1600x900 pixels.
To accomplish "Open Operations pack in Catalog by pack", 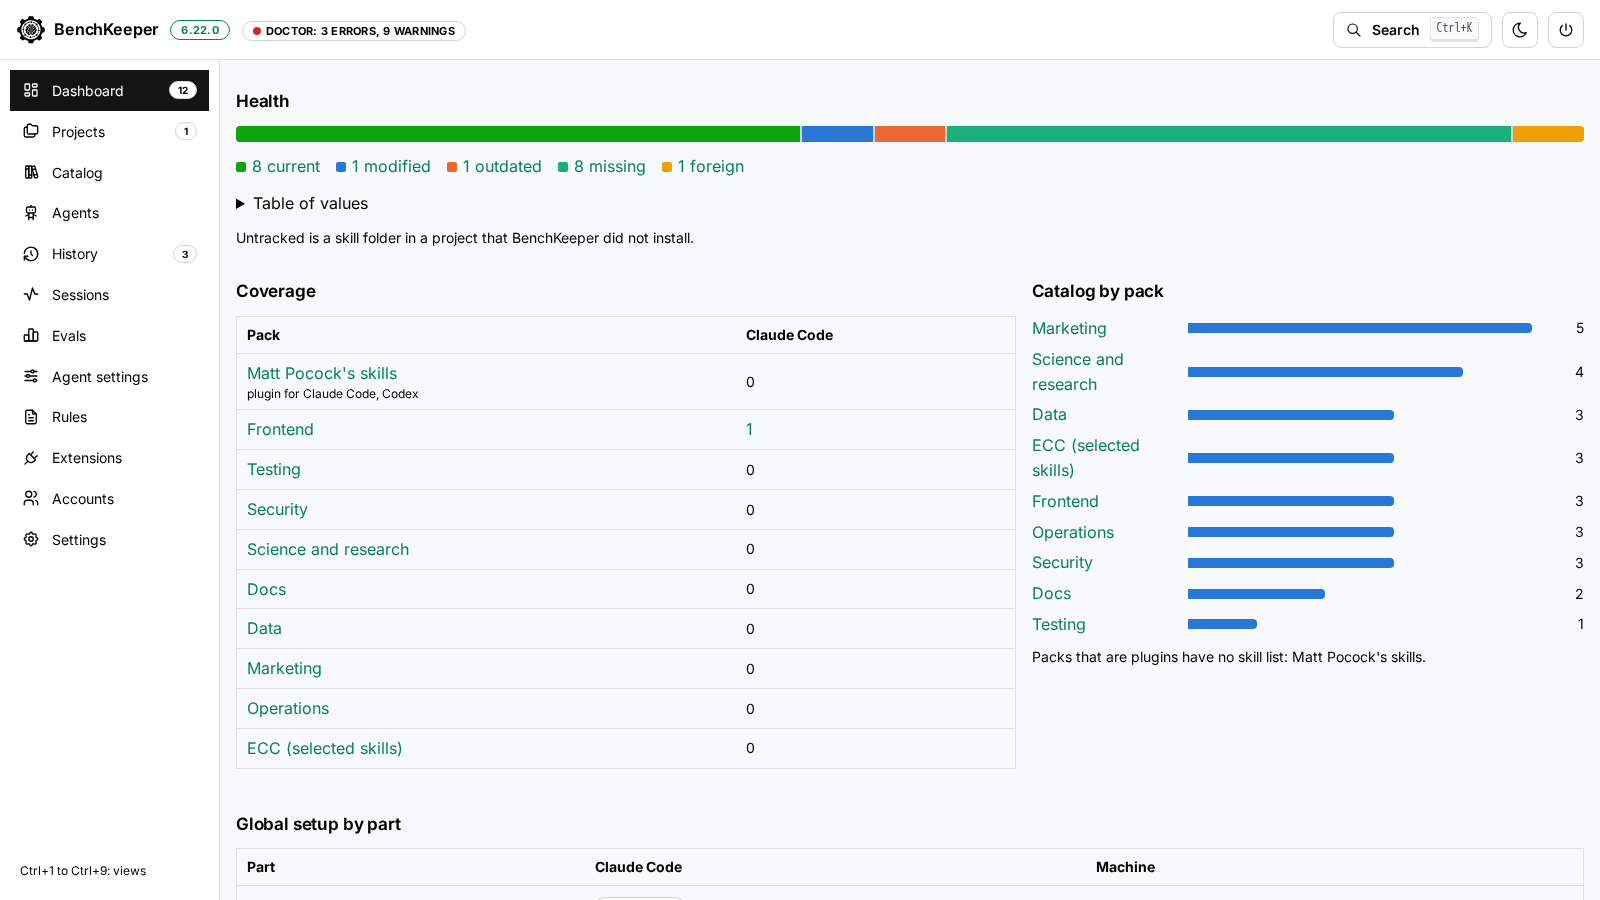I will pyautogui.click(x=1073, y=532).
